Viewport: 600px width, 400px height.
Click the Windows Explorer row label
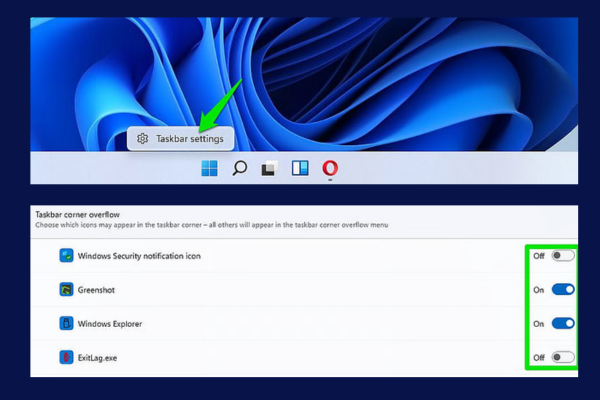click(110, 324)
